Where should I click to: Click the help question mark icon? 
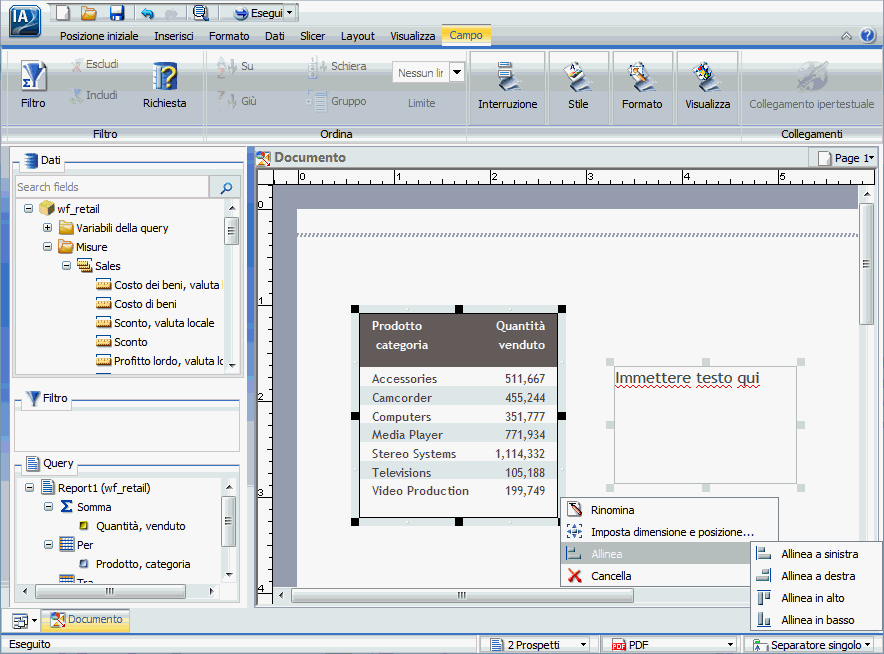[868, 36]
